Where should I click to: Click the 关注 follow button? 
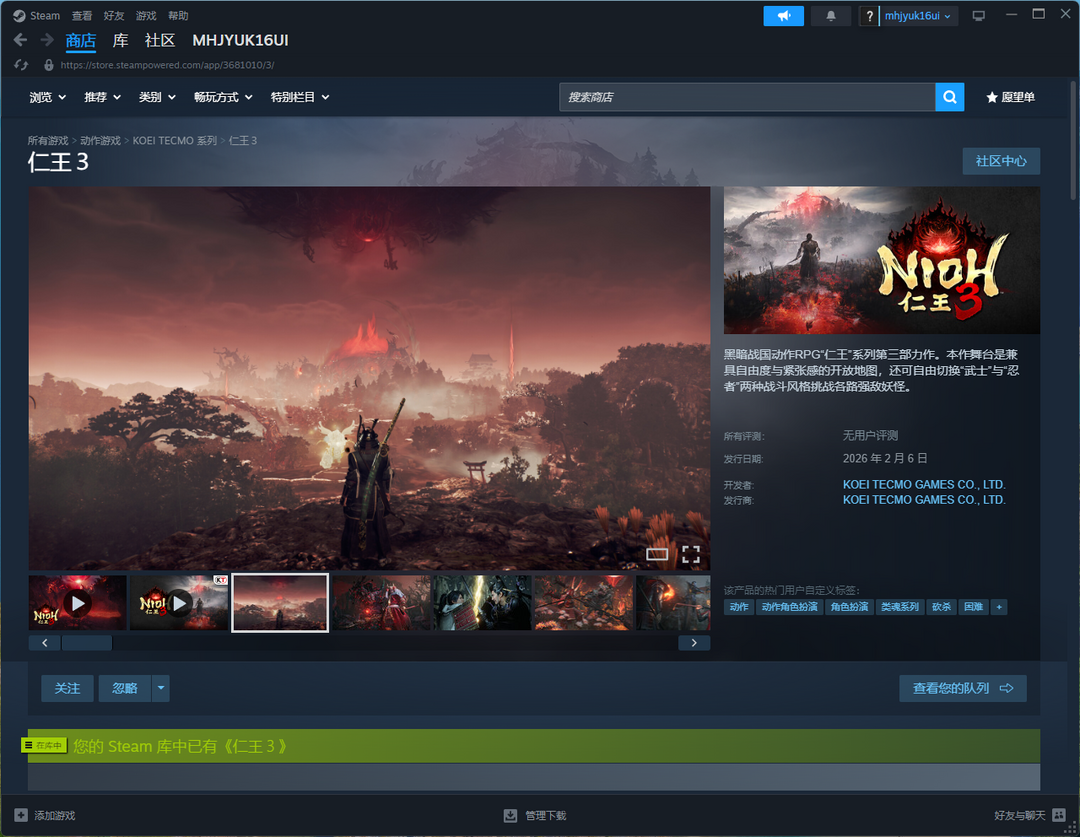click(67, 688)
